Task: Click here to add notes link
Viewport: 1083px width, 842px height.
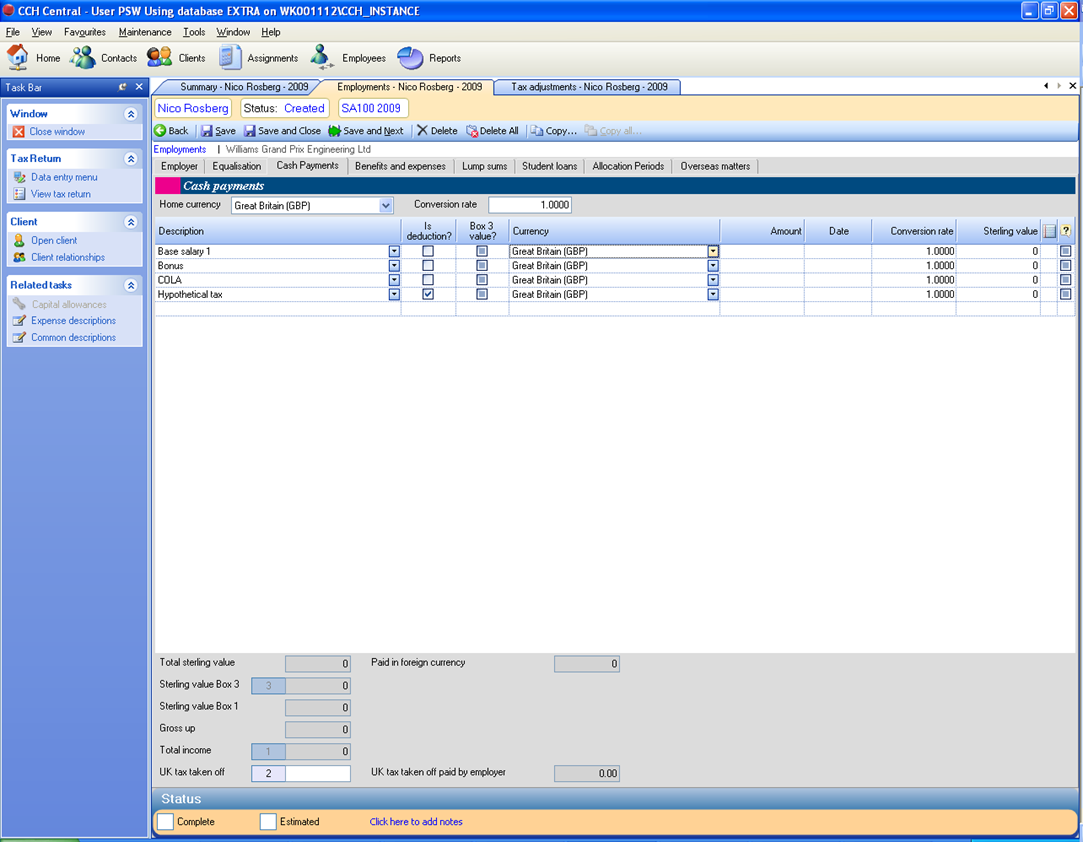Action: coord(416,821)
